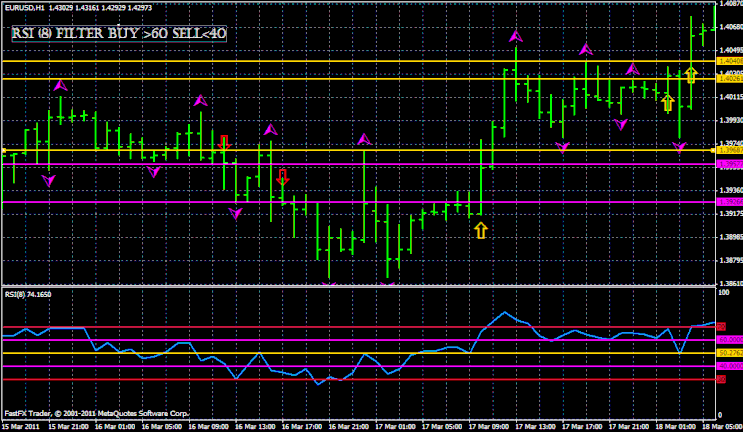Image resolution: width=743 pixels, height=432 pixels.
Task: Click the 1.38795 price scale value
Action: pos(730,261)
